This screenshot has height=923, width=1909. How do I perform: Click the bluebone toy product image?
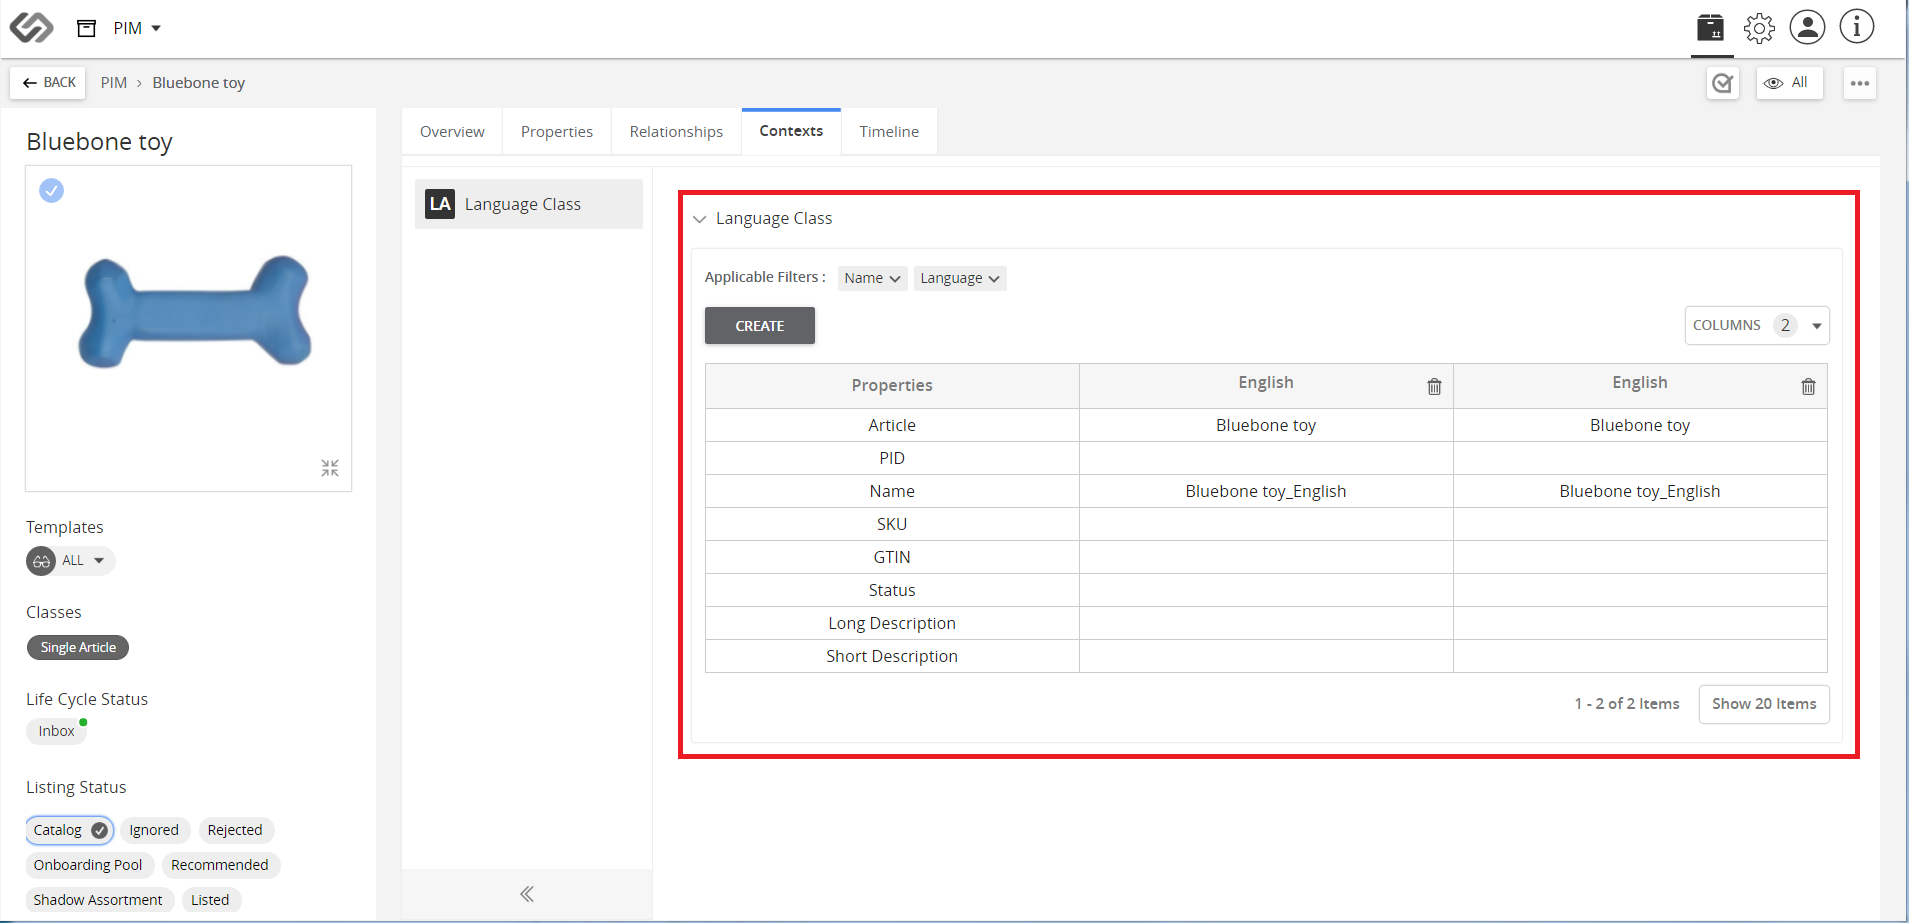(194, 311)
